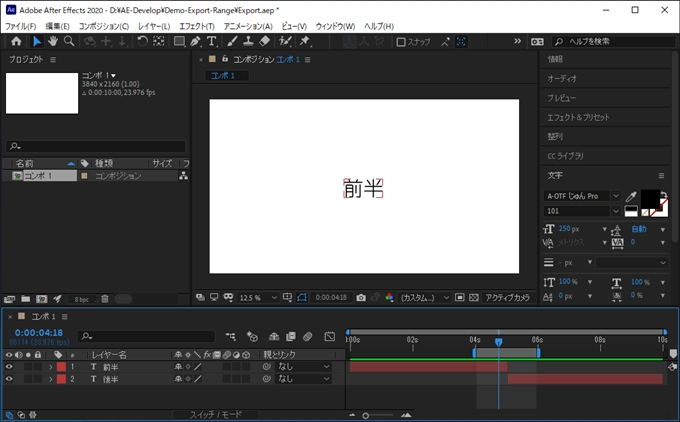Toggle mask and shape path visibility in viewer
680x422 pixels.
302,298
